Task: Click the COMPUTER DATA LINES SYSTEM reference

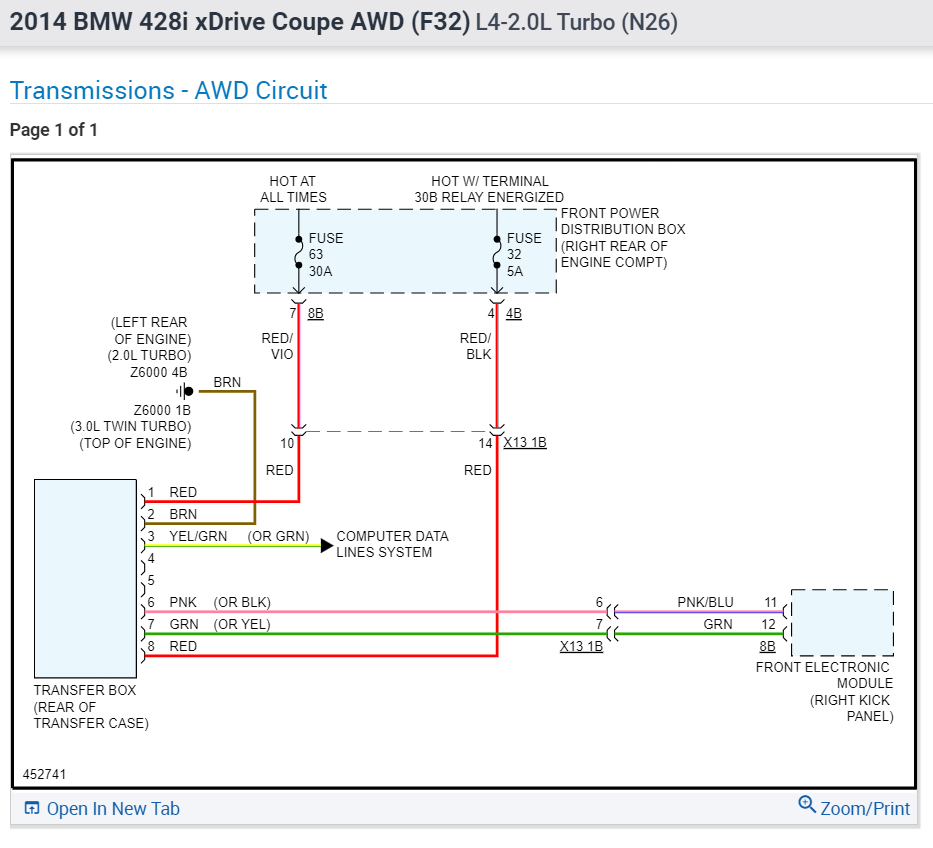Action: click(392, 545)
